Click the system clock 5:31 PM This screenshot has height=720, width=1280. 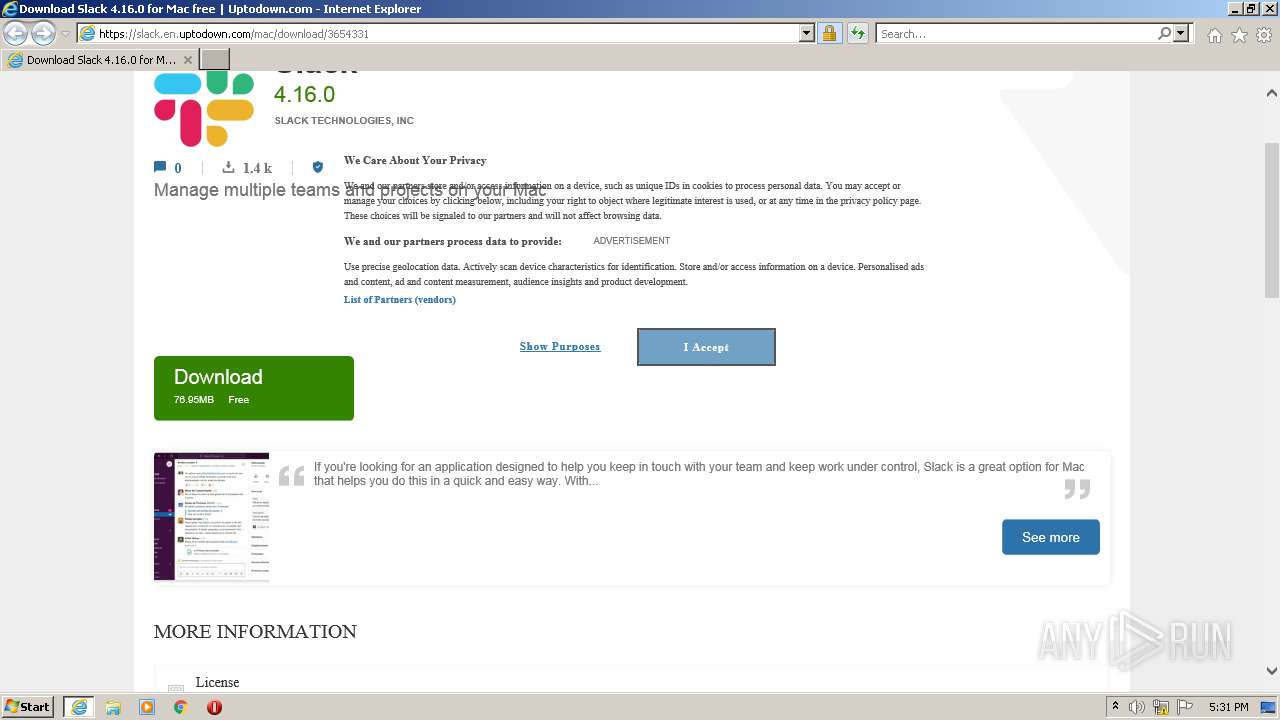(x=1228, y=707)
